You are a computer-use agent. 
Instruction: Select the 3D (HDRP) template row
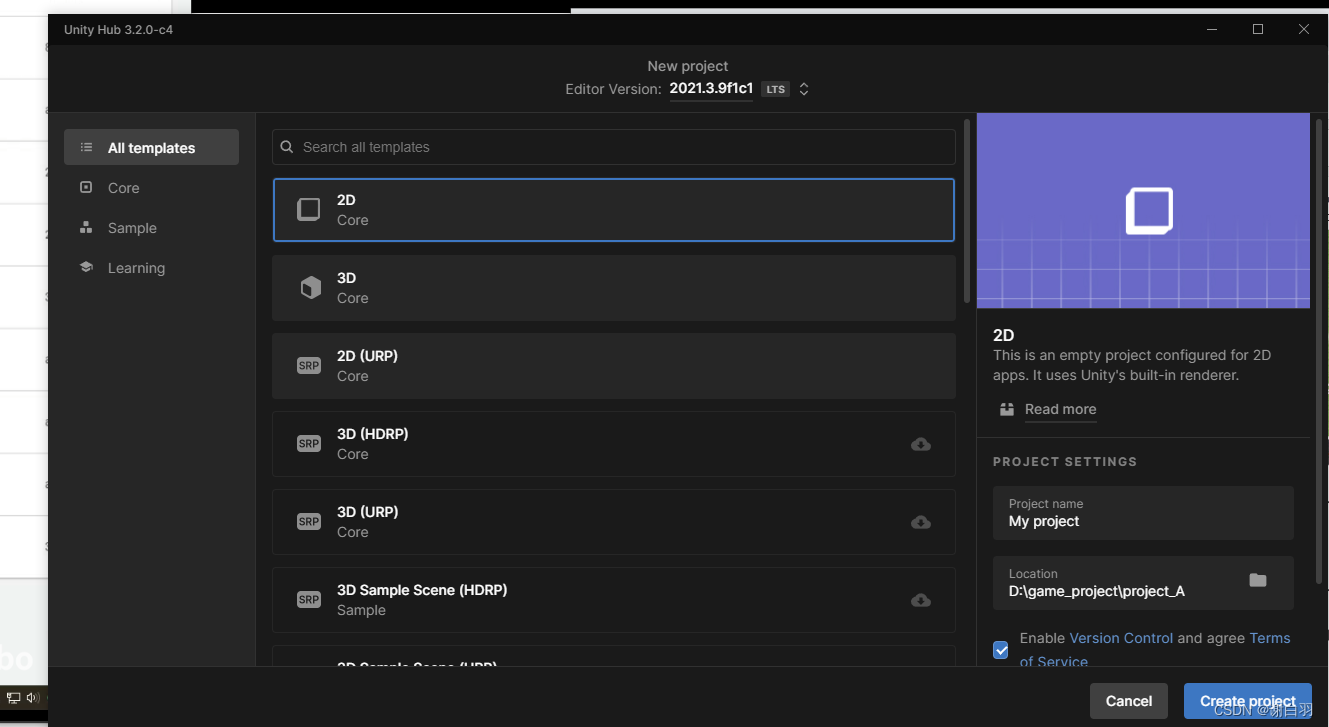(614, 444)
